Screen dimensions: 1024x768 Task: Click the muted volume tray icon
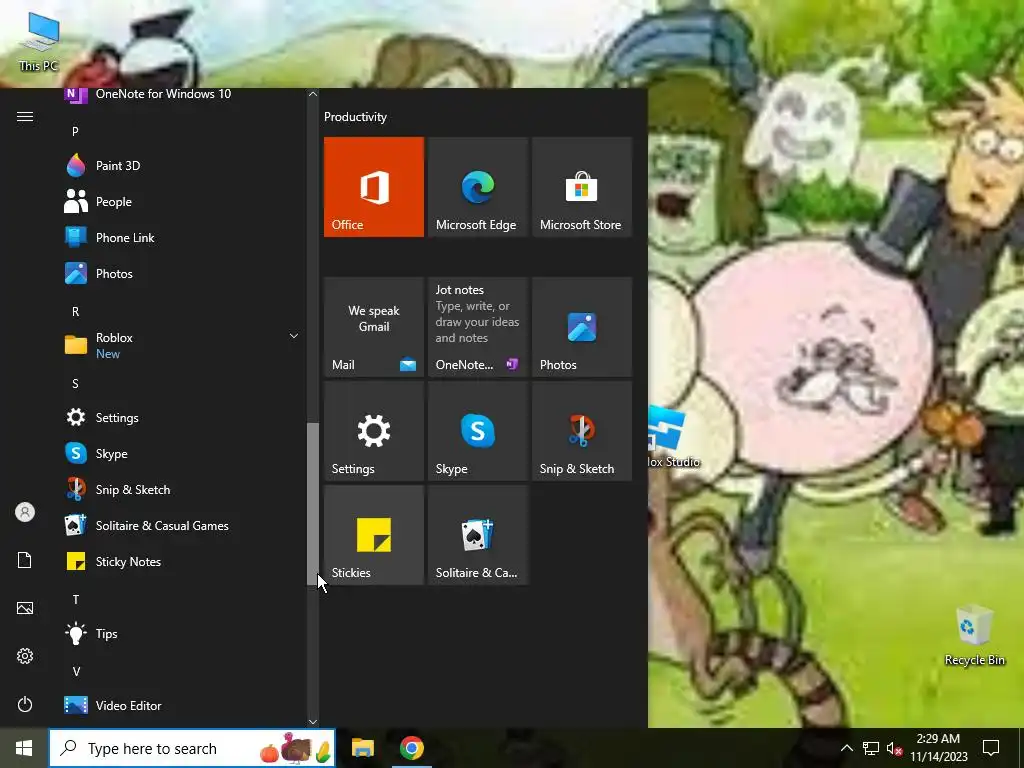(x=894, y=748)
